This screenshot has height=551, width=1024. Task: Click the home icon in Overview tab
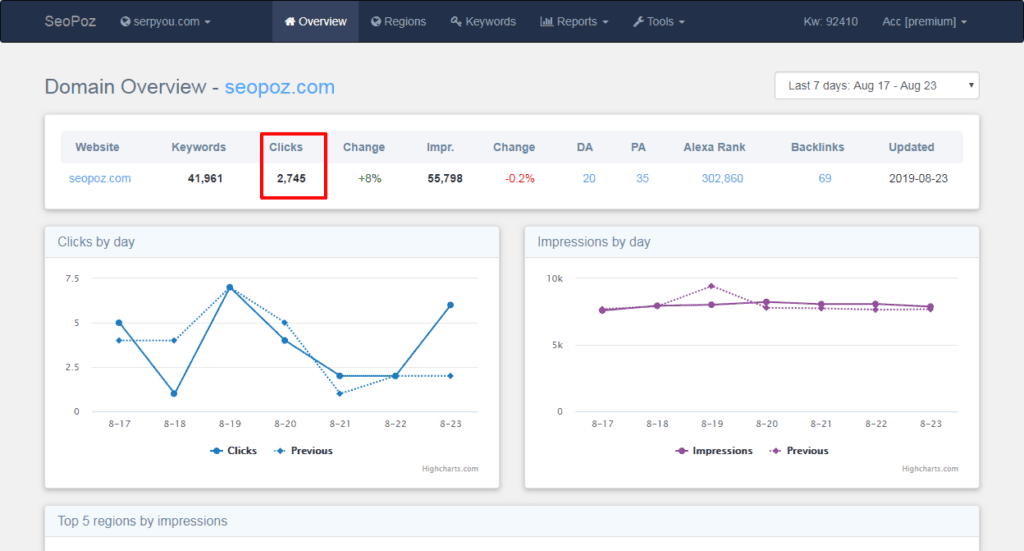coord(290,22)
